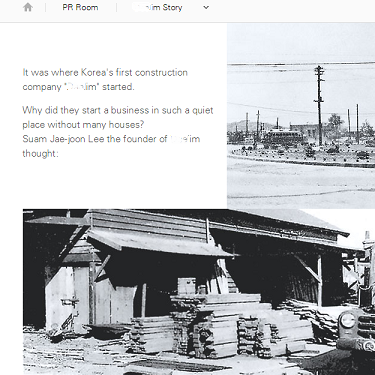Open the lumber yard photograph
The width and height of the screenshot is (375, 375).
tap(199, 292)
